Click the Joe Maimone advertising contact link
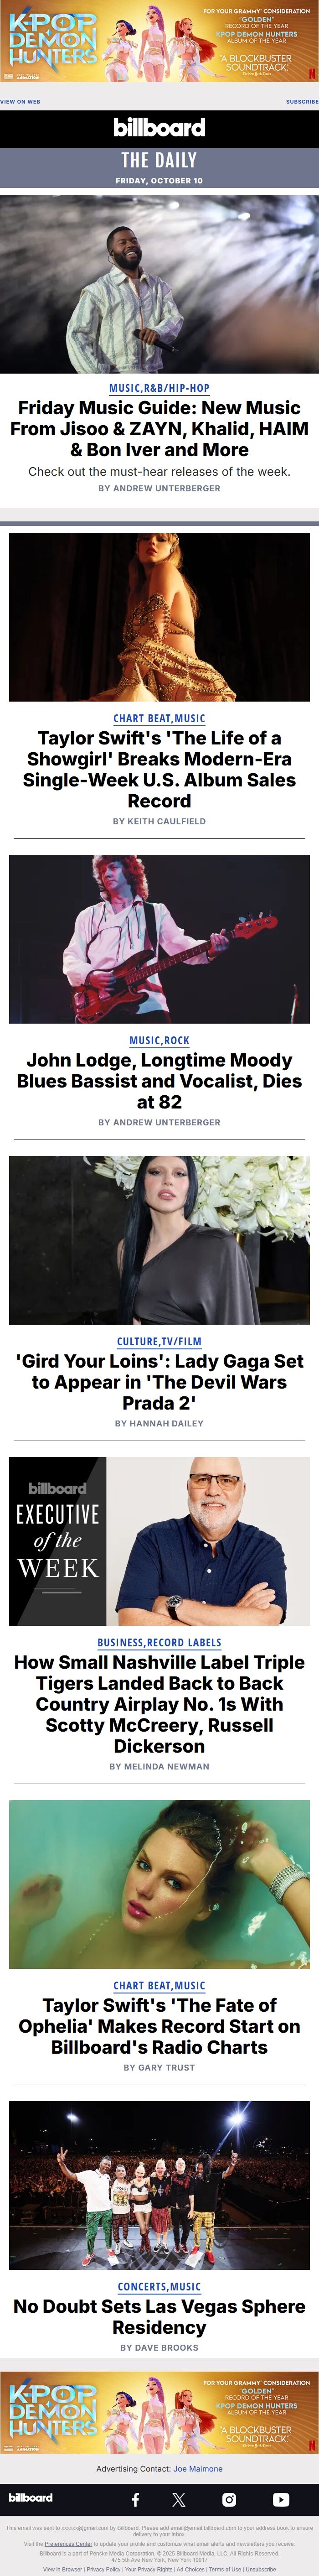The height and width of the screenshot is (2576, 319). click(x=198, y=2468)
